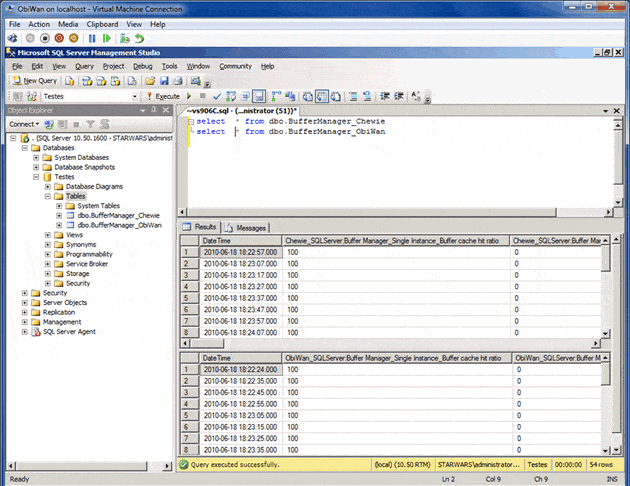The height and width of the screenshot is (486, 630).
Task: Refresh the Object Explorer tree
Action: [104, 124]
